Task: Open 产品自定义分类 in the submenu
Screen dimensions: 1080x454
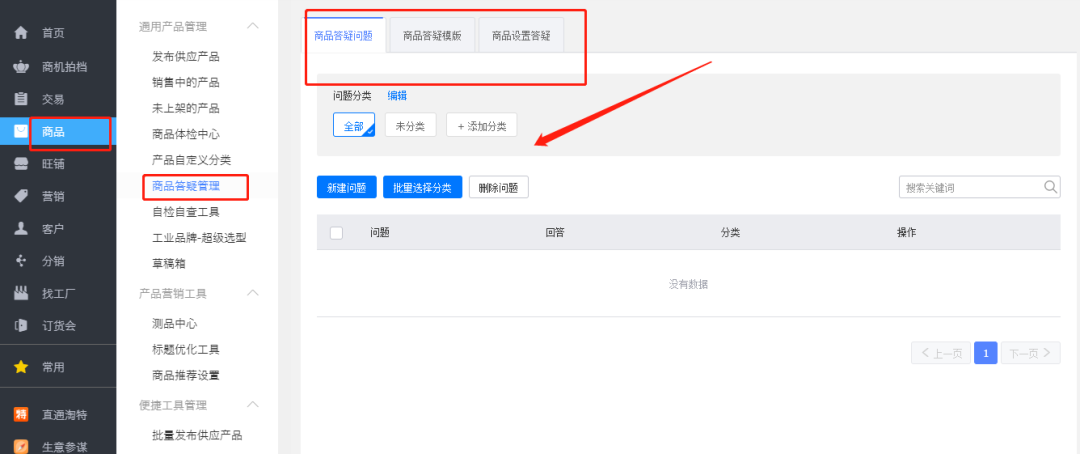Action: tap(191, 160)
